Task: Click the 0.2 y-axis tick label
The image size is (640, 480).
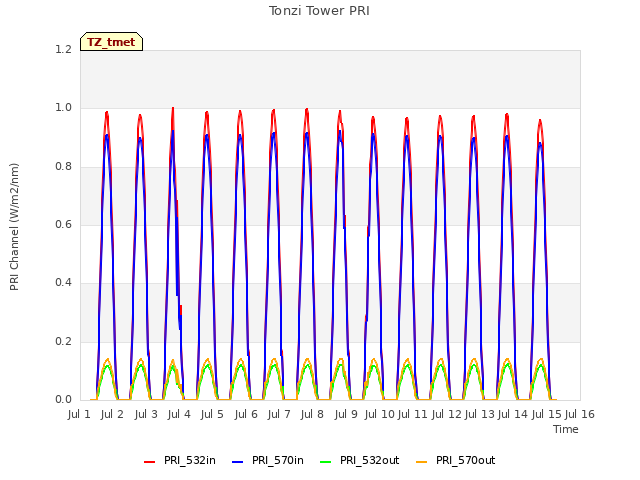Action: pos(63,341)
